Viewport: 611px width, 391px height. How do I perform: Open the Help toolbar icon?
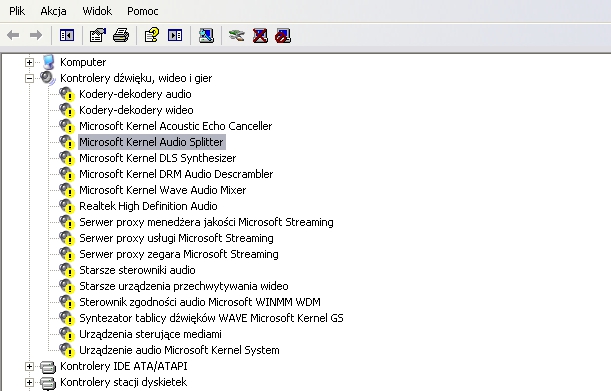point(152,35)
